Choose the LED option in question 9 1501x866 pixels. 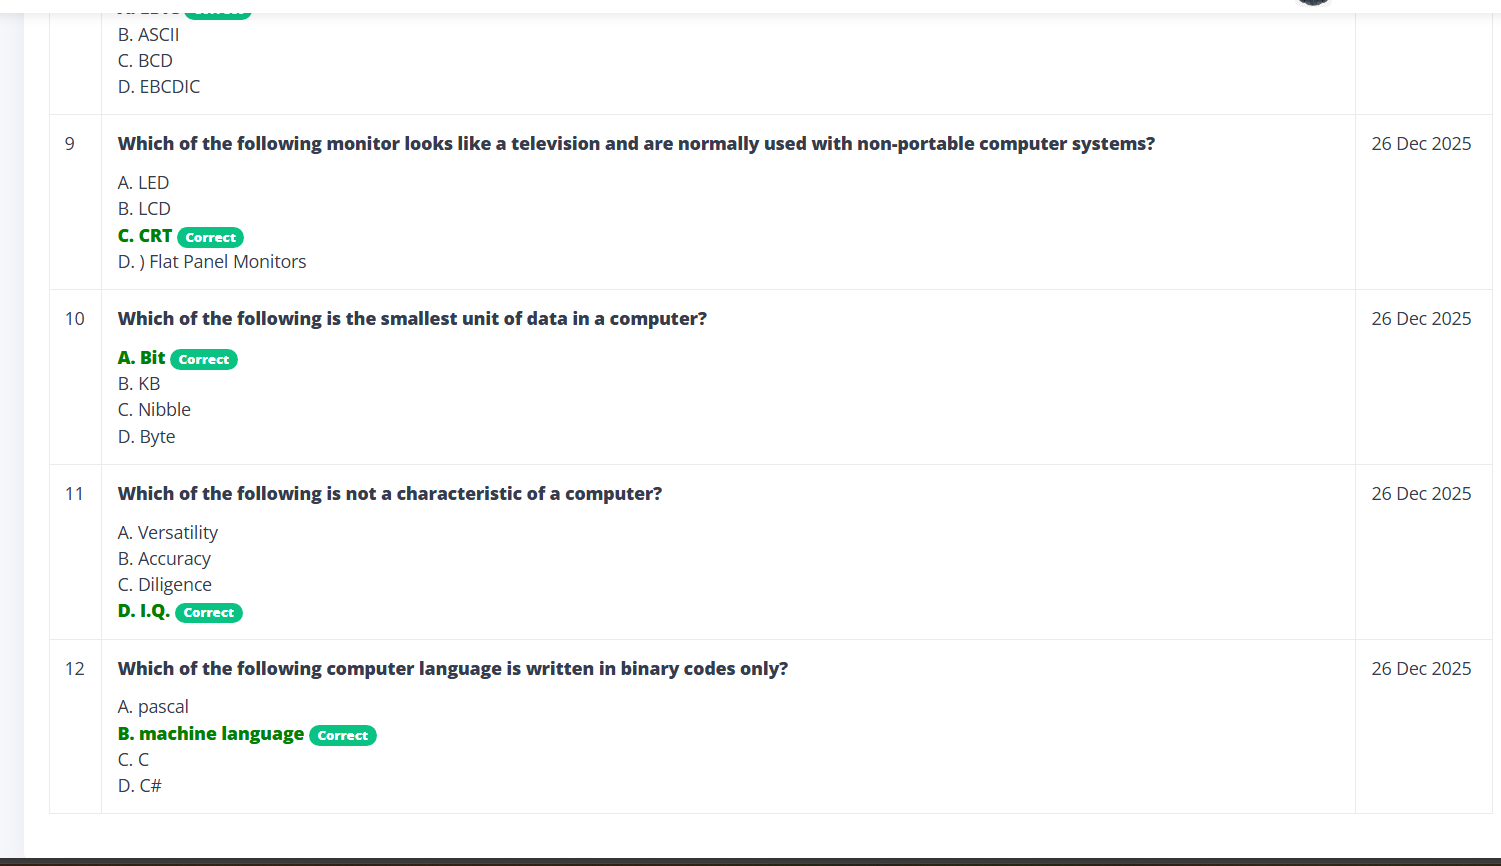(x=144, y=183)
